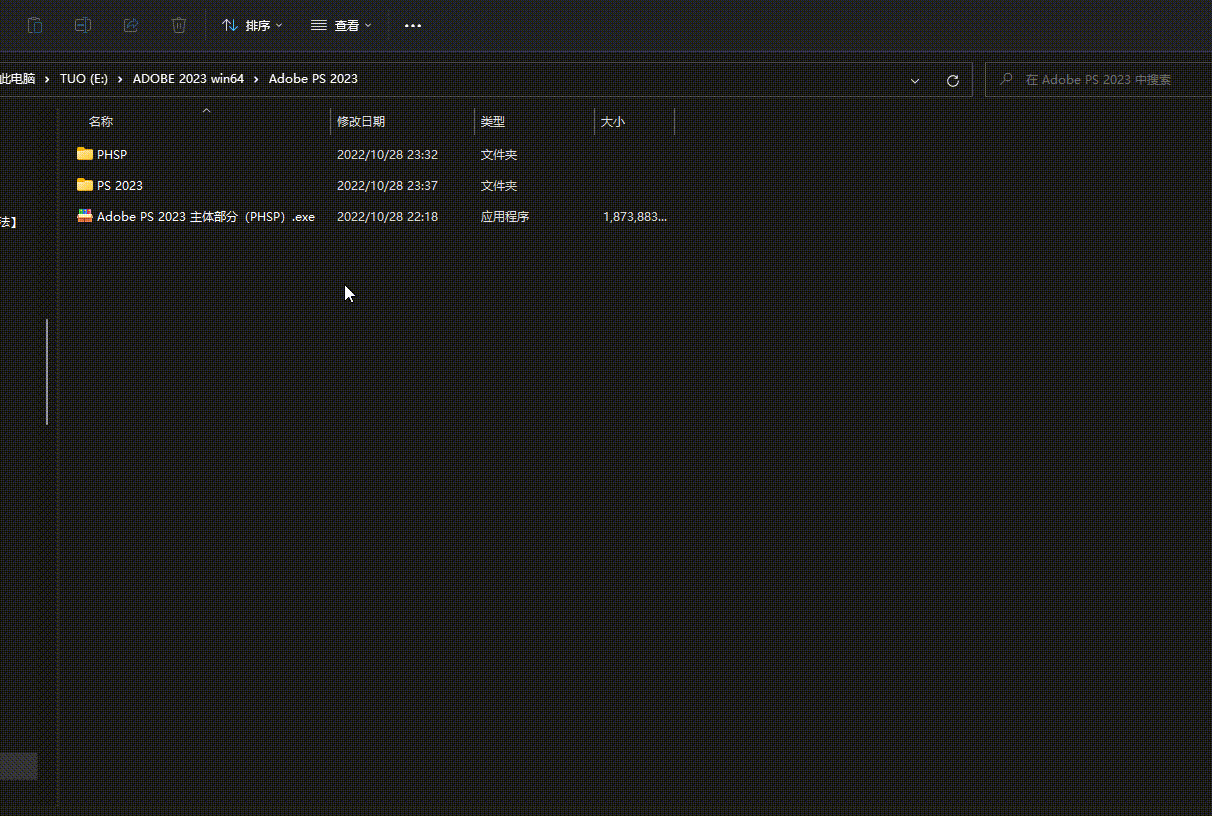1212x816 pixels.
Task: Sort by 大小 column header
Action: (x=613, y=121)
